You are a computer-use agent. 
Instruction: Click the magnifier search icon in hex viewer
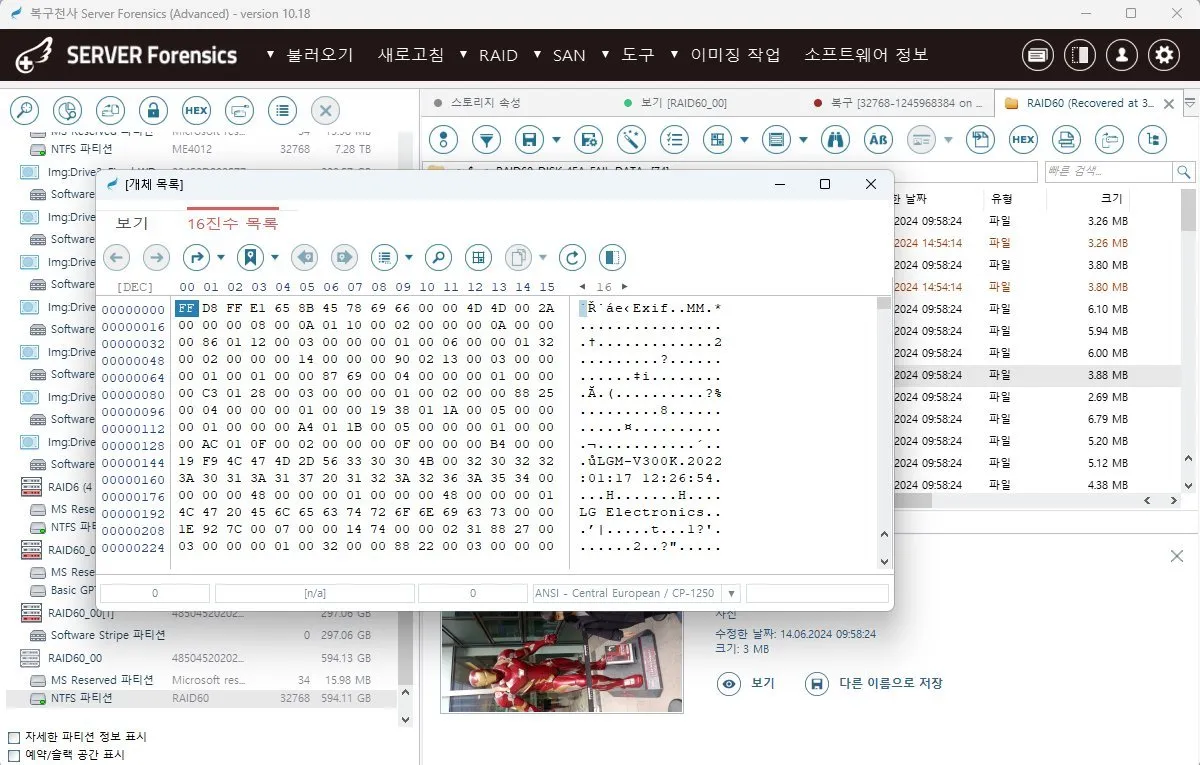coord(438,257)
